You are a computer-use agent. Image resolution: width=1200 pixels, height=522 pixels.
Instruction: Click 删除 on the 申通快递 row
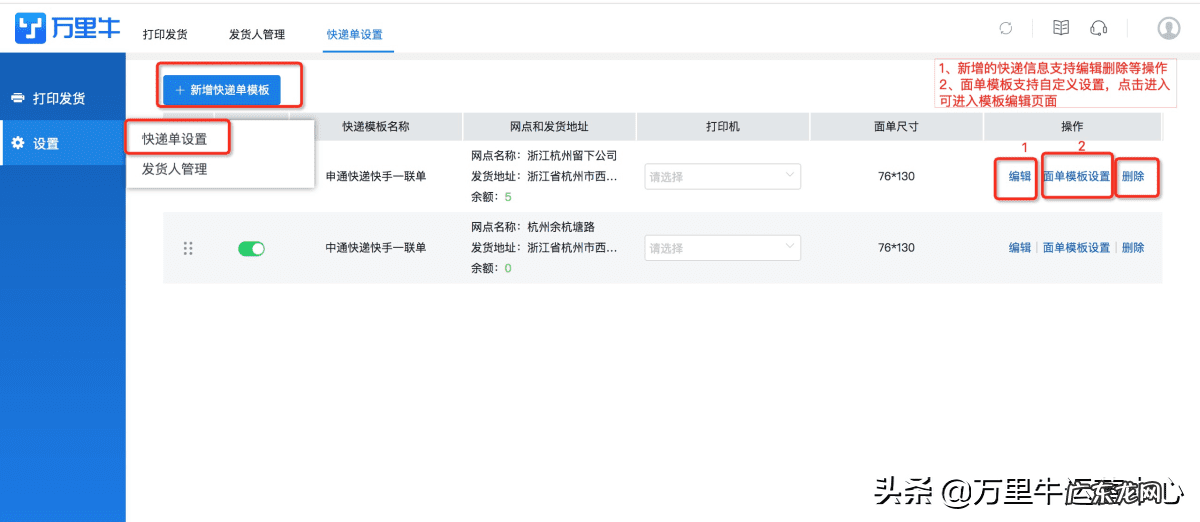(1133, 177)
